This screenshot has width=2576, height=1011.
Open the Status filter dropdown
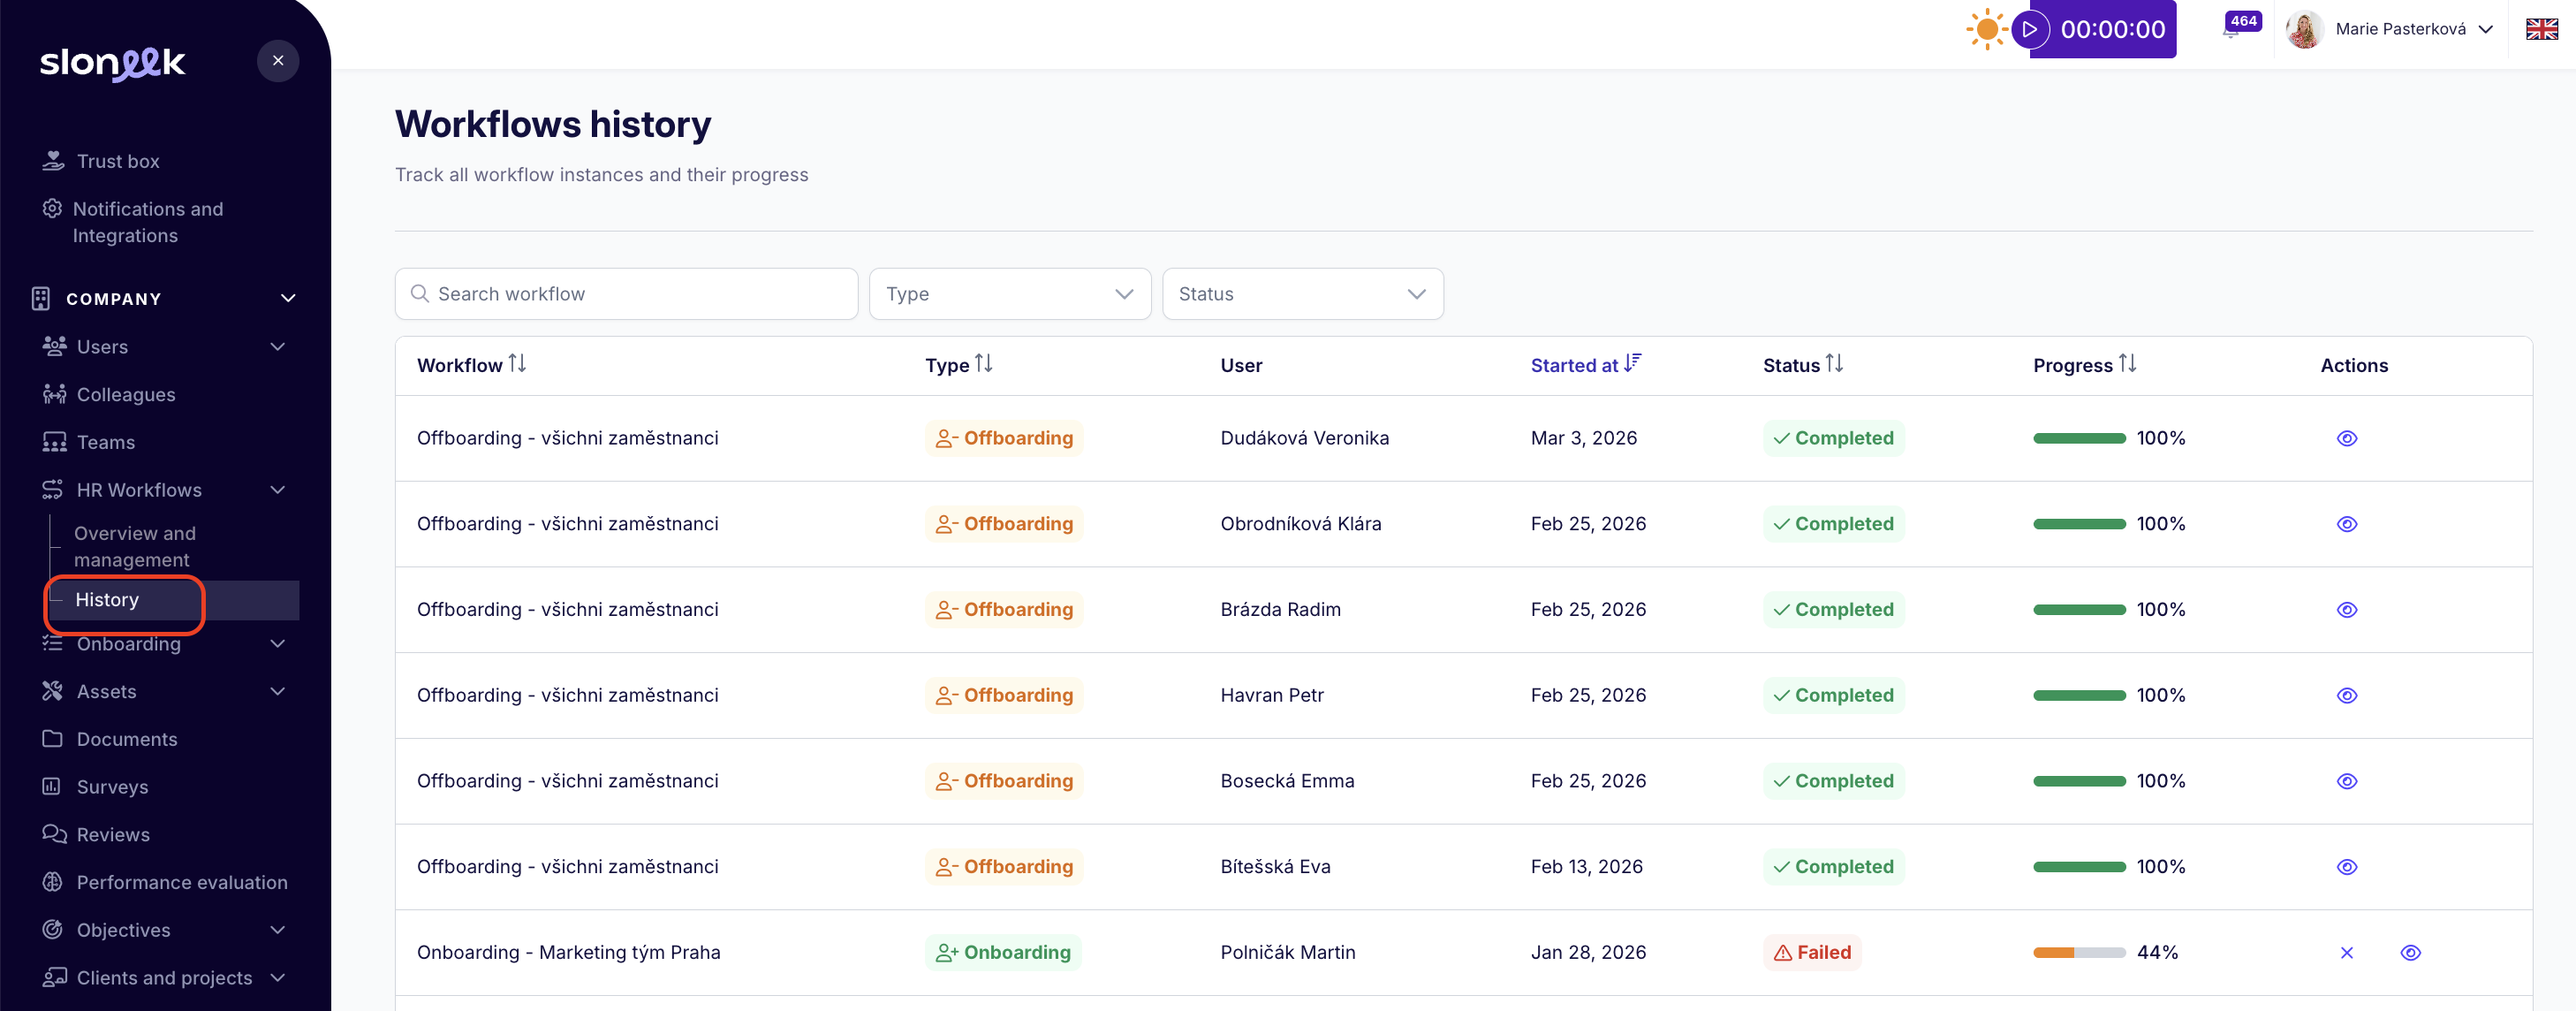[1302, 294]
